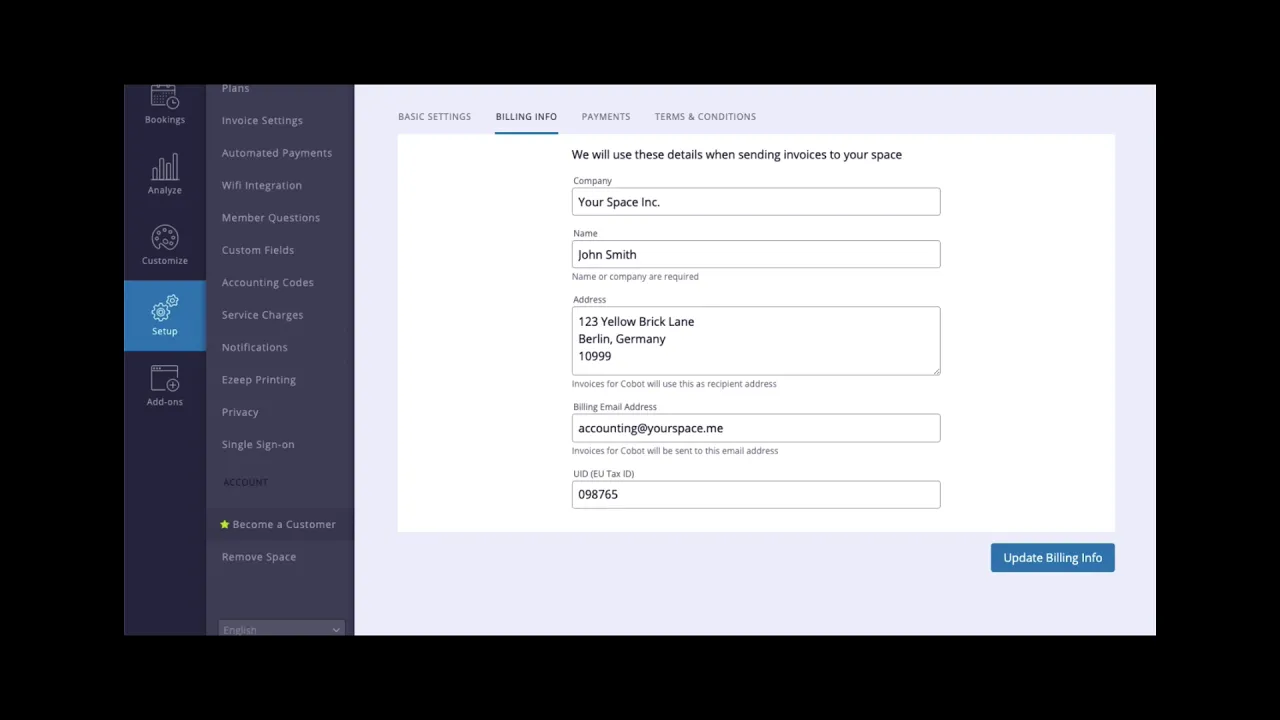Image resolution: width=1280 pixels, height=720 pixels.
Task: Click the UID (EU Tax ID) field
Action: [x=756, y=495]
